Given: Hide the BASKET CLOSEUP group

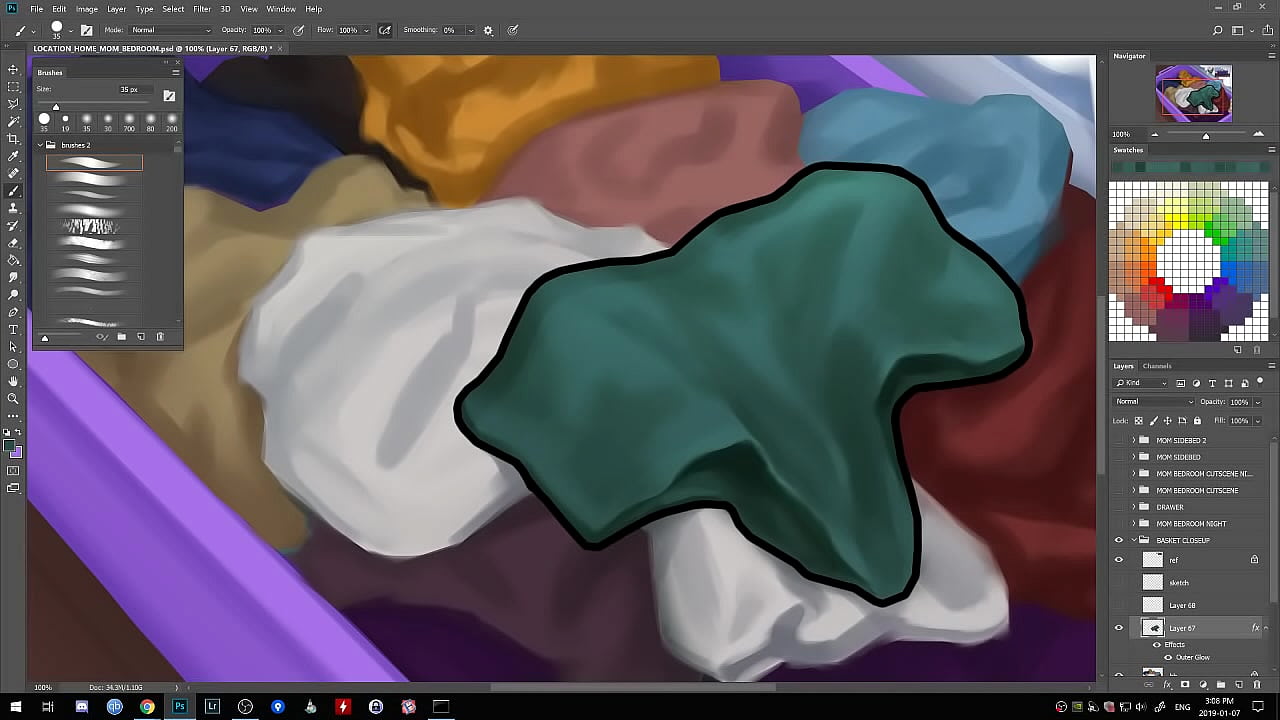Looking at the screenshot, I should point(1119,540).
